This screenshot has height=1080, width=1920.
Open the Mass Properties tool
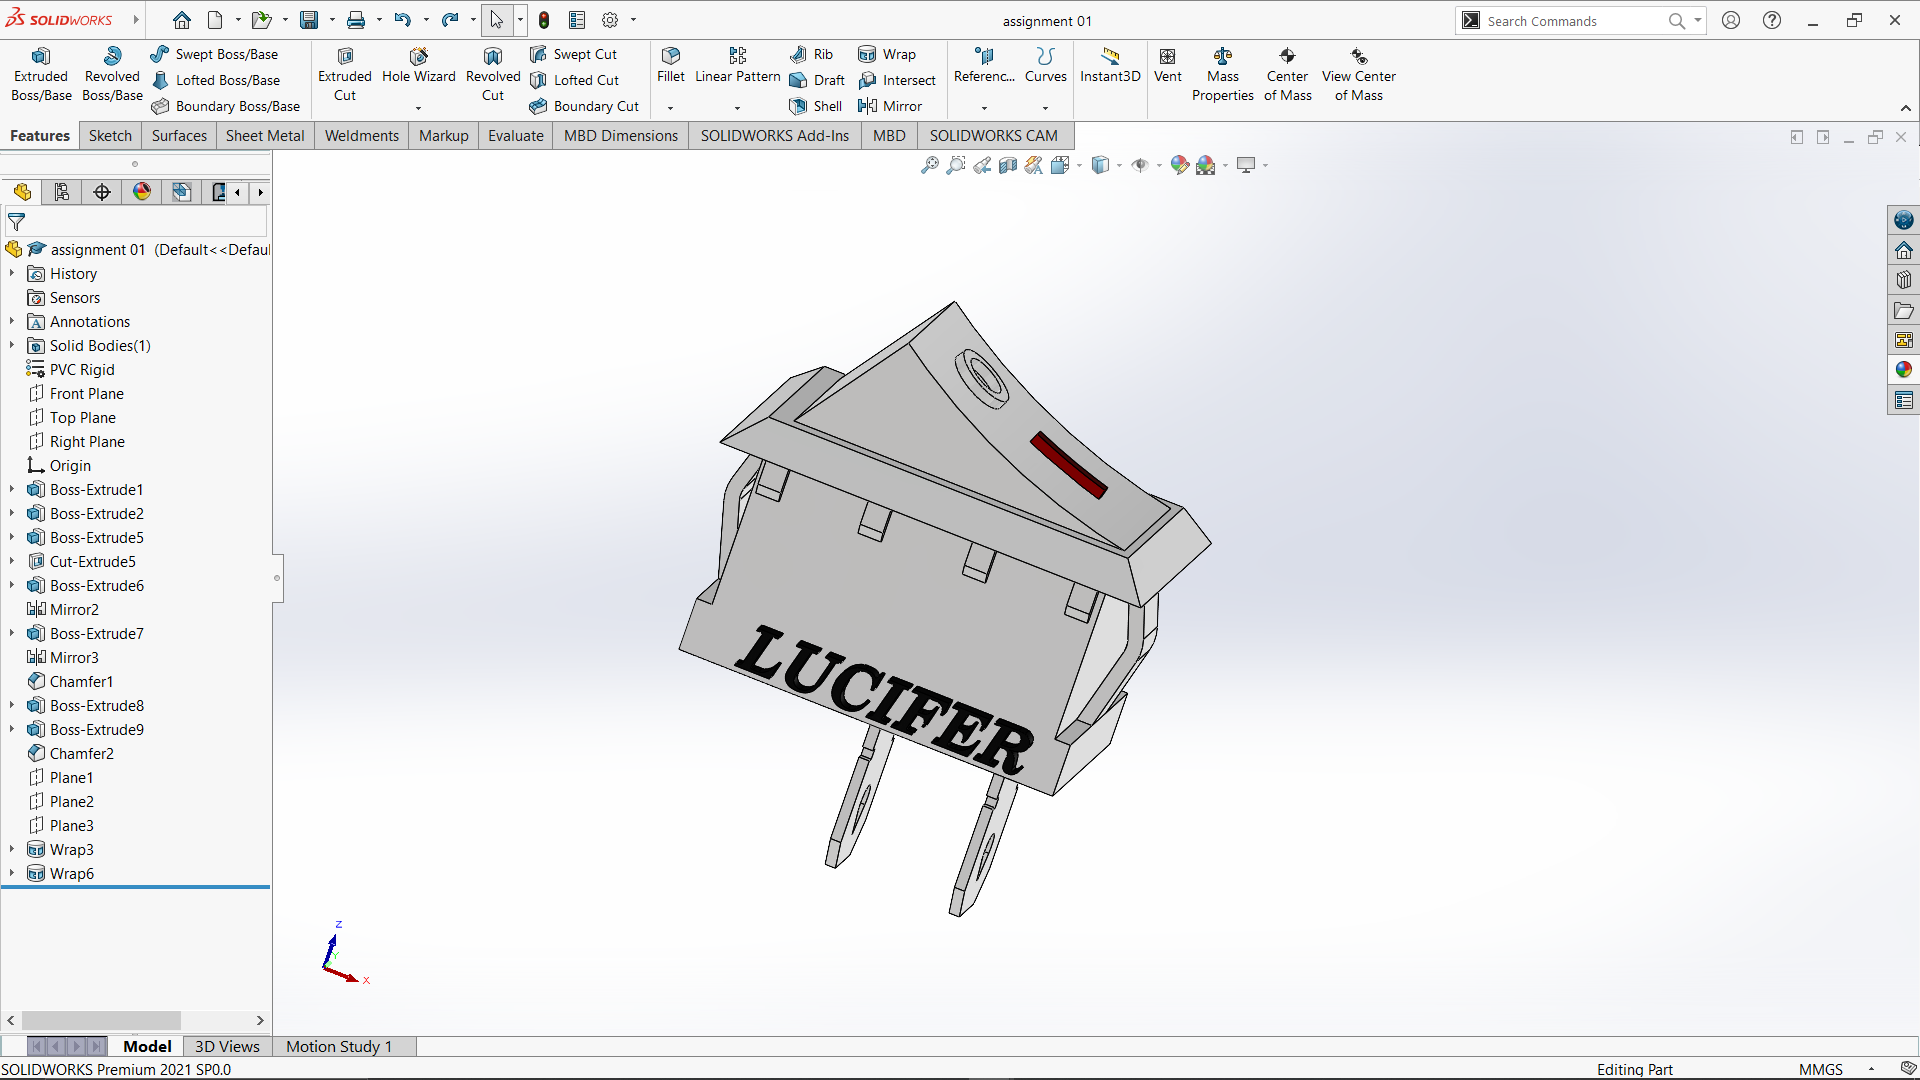pyautogui.click(x=1222, y=75)
